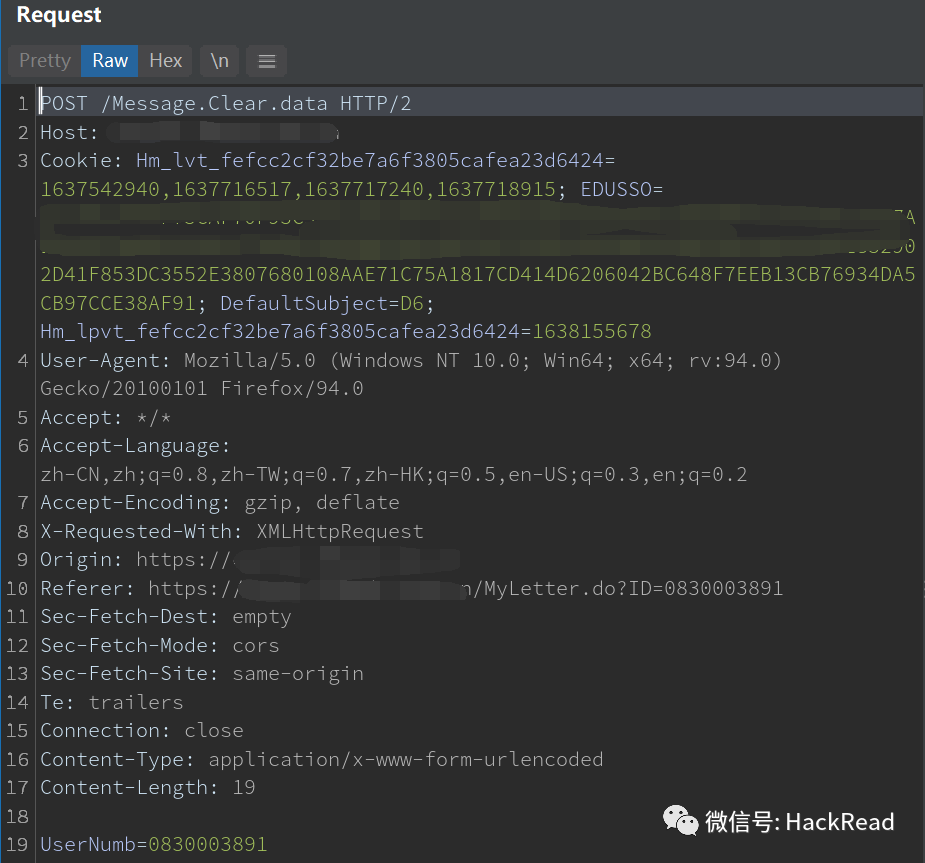Click line number 18 in the gutter
Viewport: 925px width, 863px height.
pos(17,817)
